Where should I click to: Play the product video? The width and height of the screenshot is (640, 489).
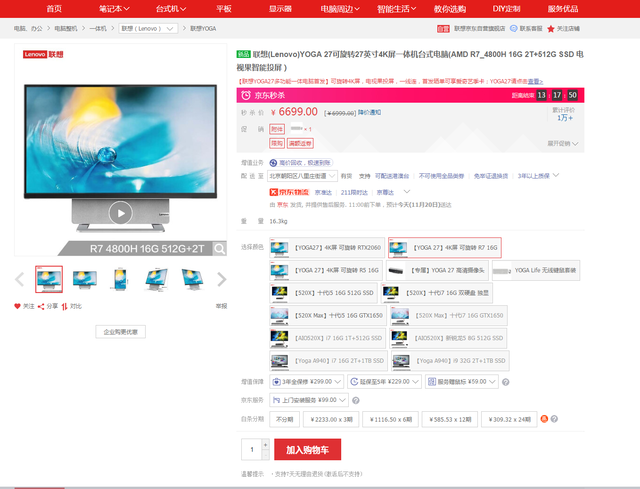pyautogui.click(x=120, y=213)
